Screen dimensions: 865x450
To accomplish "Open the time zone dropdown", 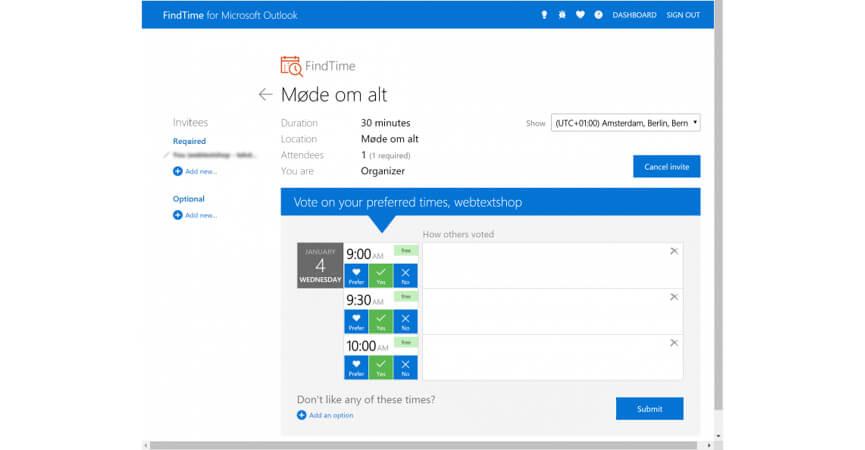I will [x=626, y=123].
